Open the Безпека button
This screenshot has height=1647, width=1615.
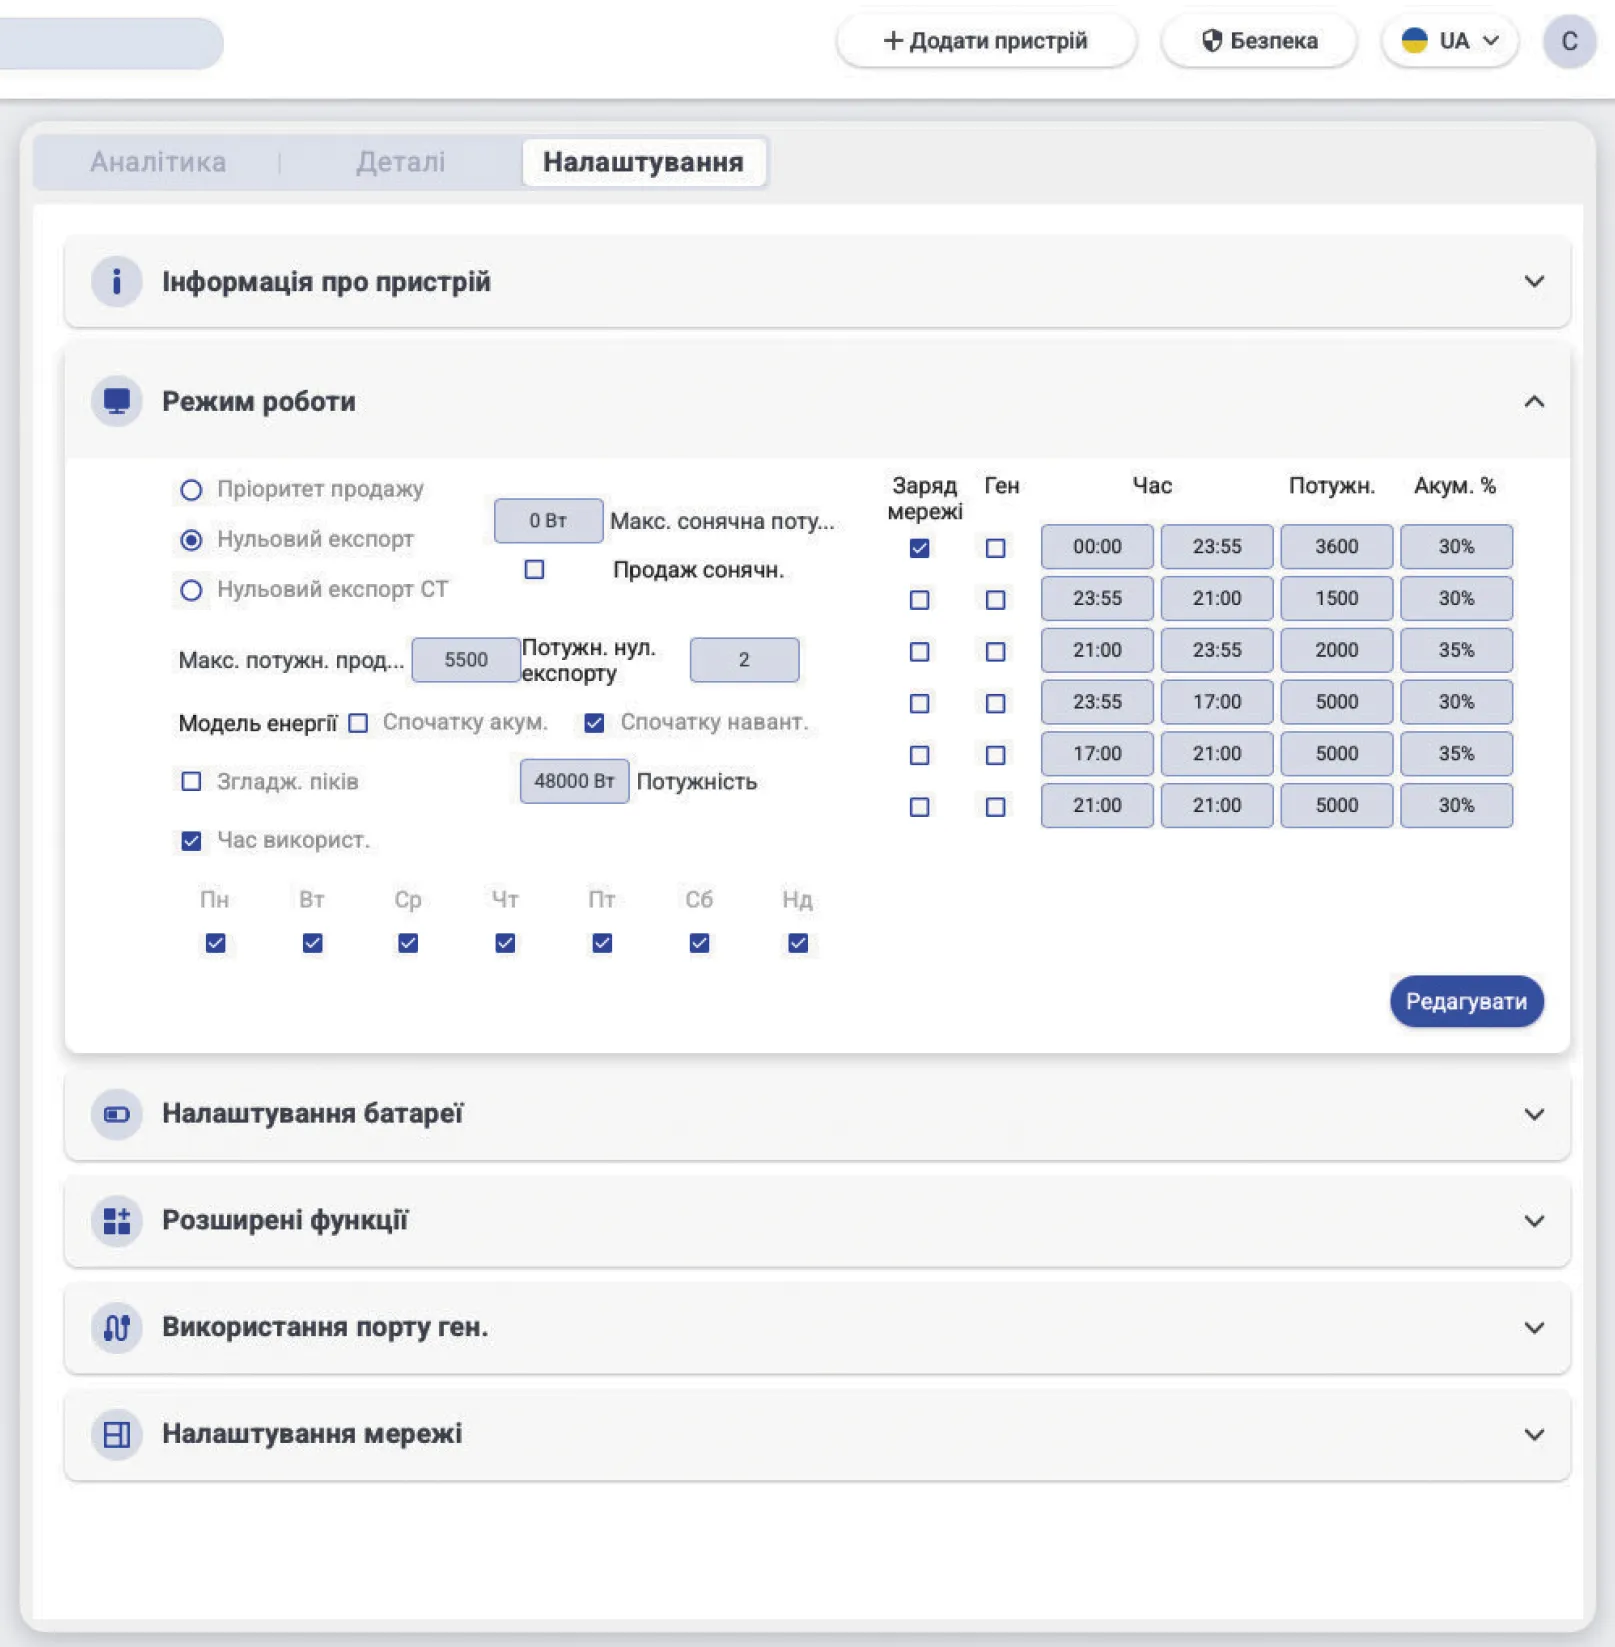(1259, 41)
